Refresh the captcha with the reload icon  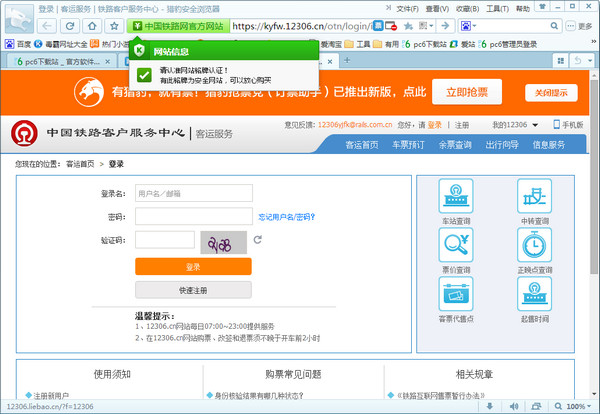point(258,240)
